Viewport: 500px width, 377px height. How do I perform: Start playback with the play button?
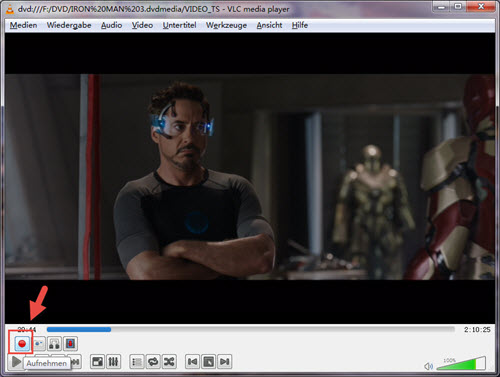pos(16,362)
